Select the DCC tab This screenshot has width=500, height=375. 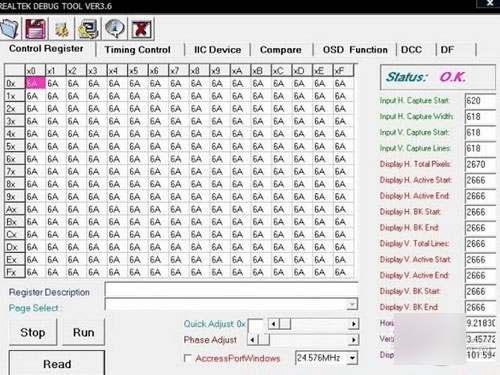point(412,50)
